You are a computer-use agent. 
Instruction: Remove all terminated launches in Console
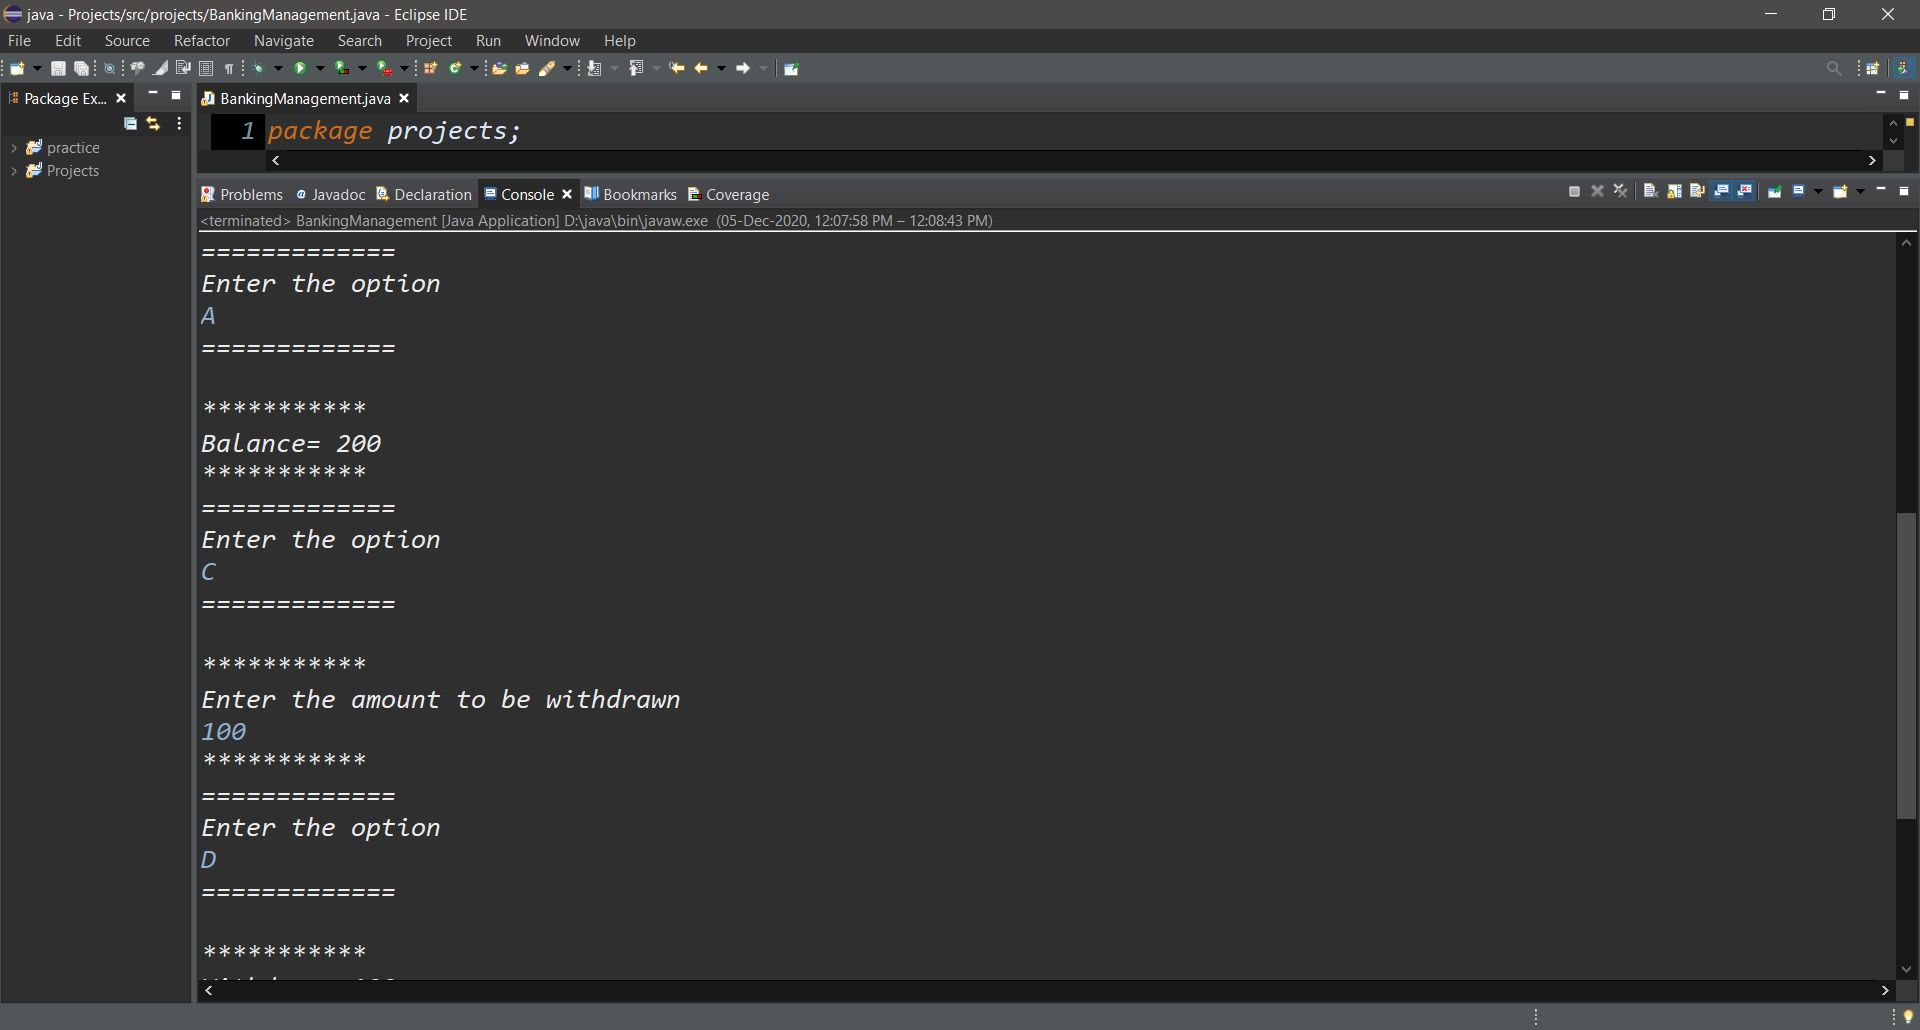click(x=1621, y=191)
